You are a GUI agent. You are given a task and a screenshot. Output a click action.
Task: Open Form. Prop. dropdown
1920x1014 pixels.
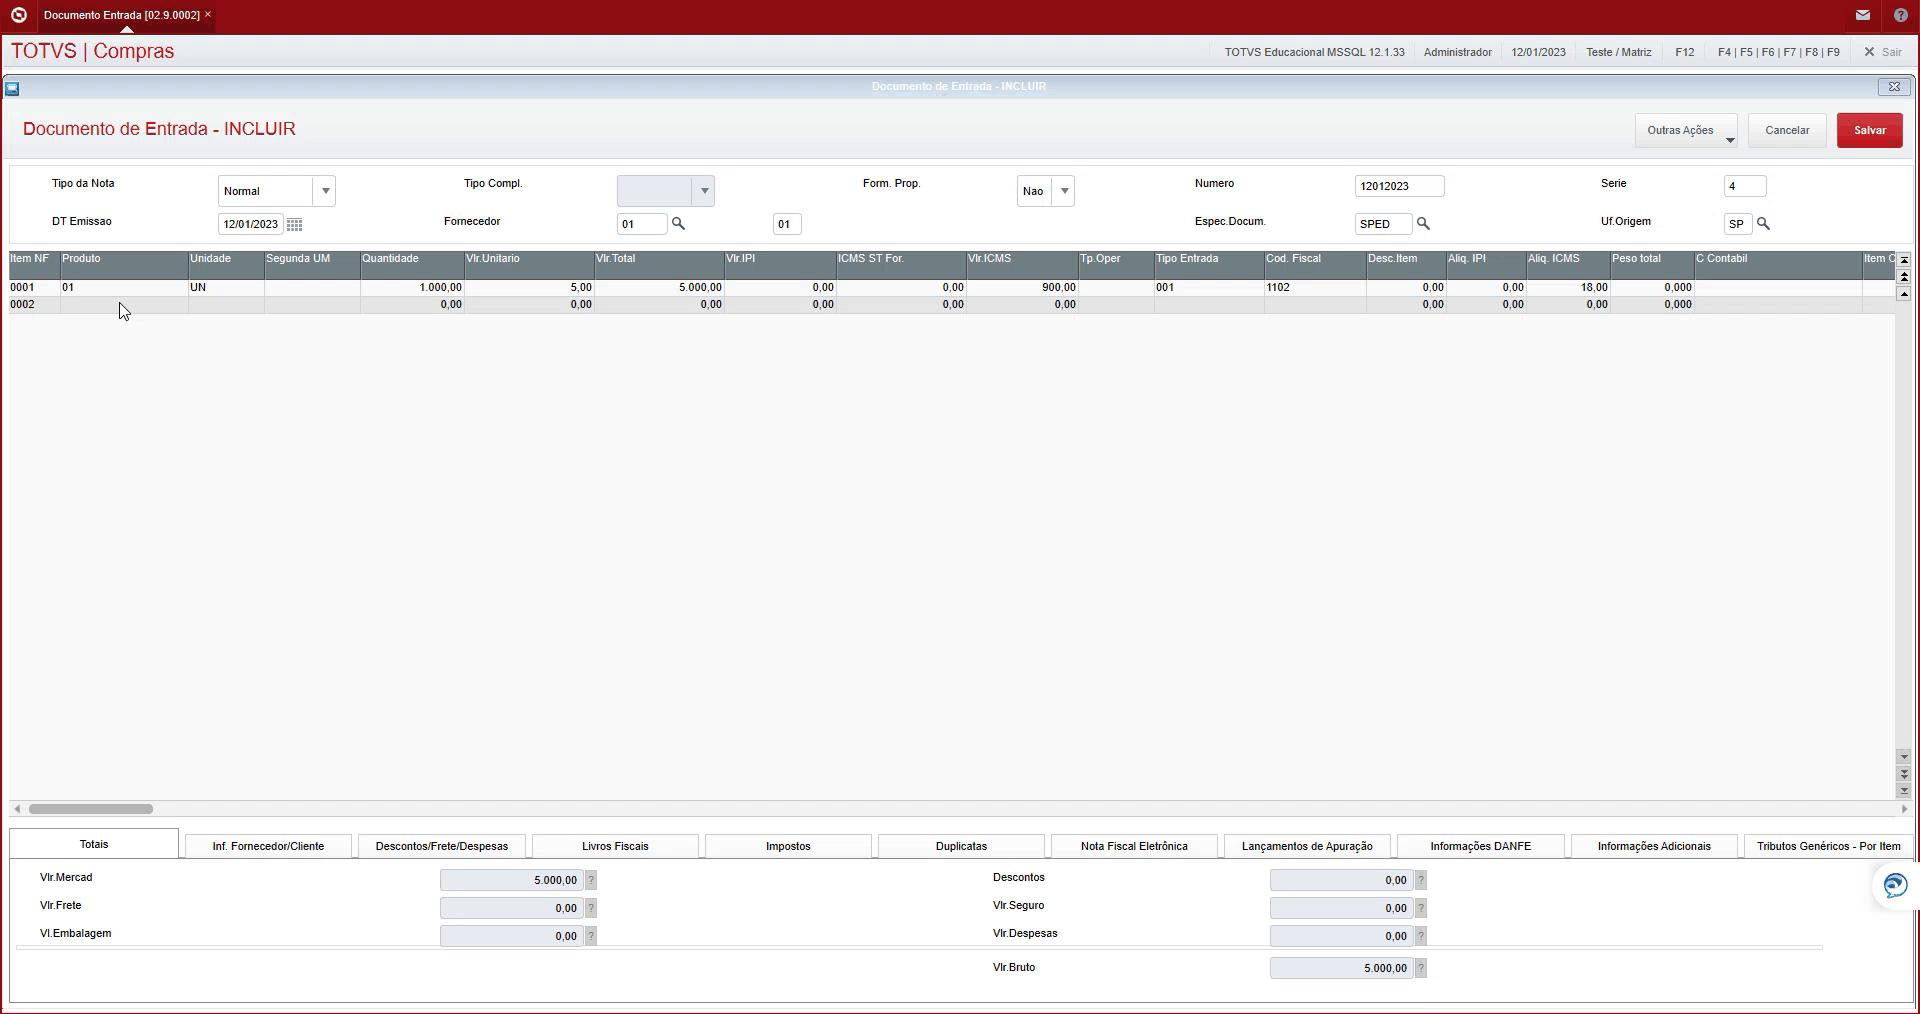[1064, 191]
